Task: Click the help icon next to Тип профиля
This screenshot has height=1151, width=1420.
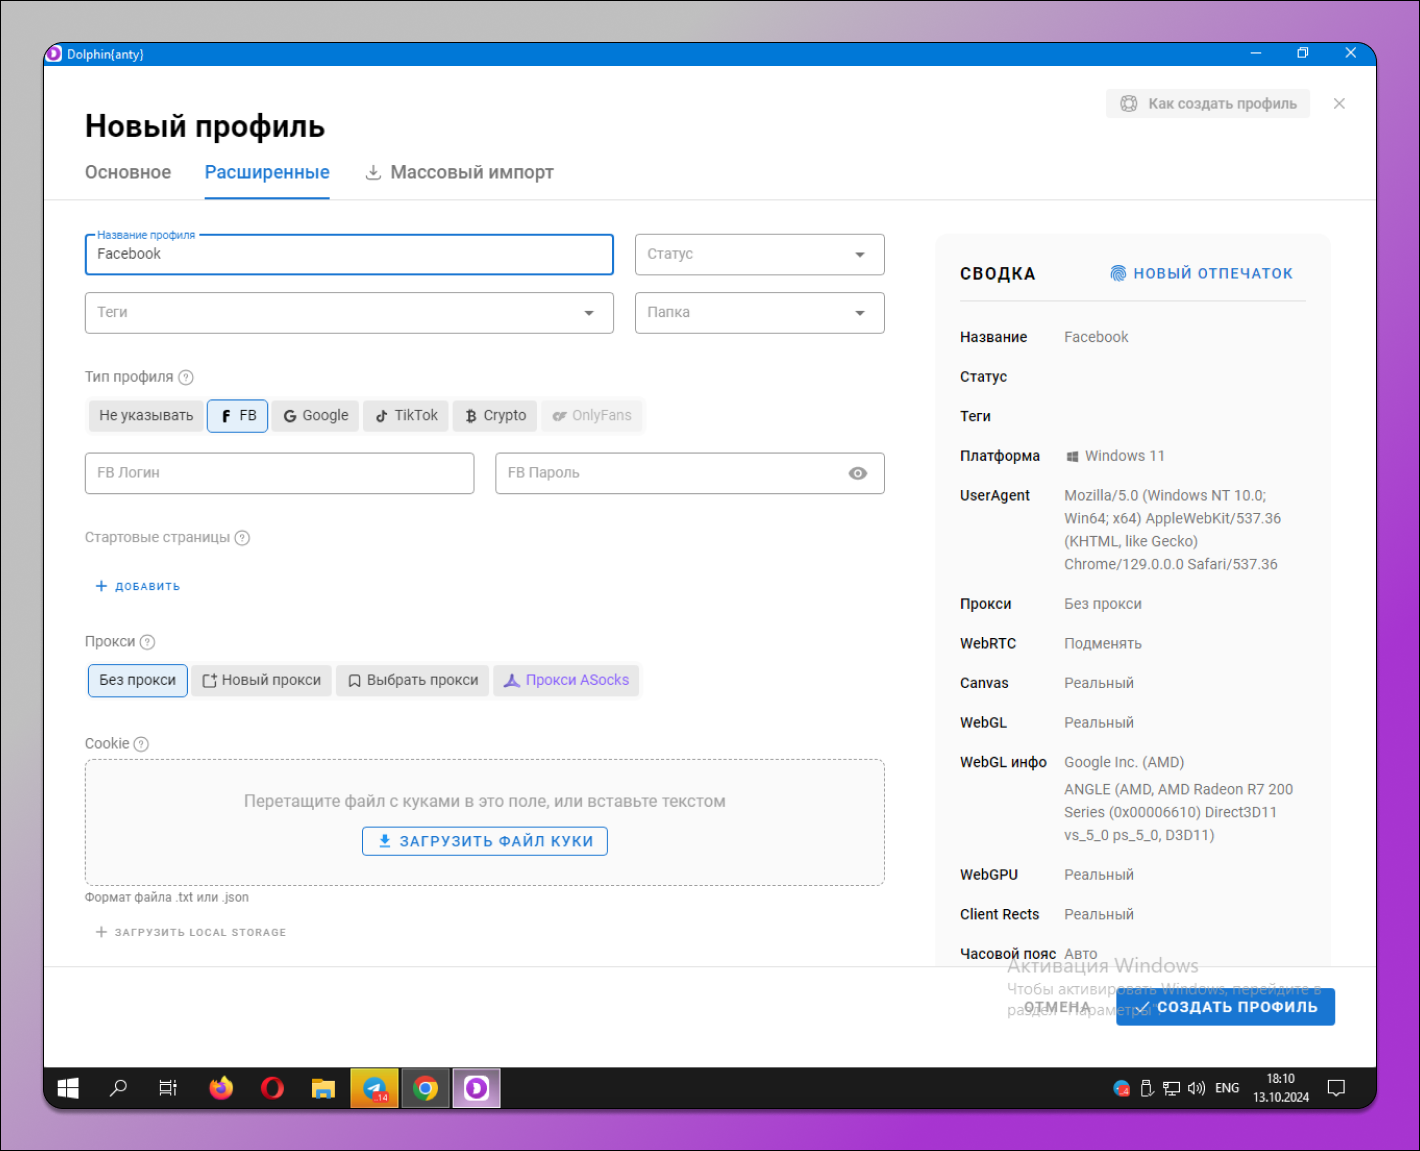Action: pyautogui.click(x=186, y=377)
